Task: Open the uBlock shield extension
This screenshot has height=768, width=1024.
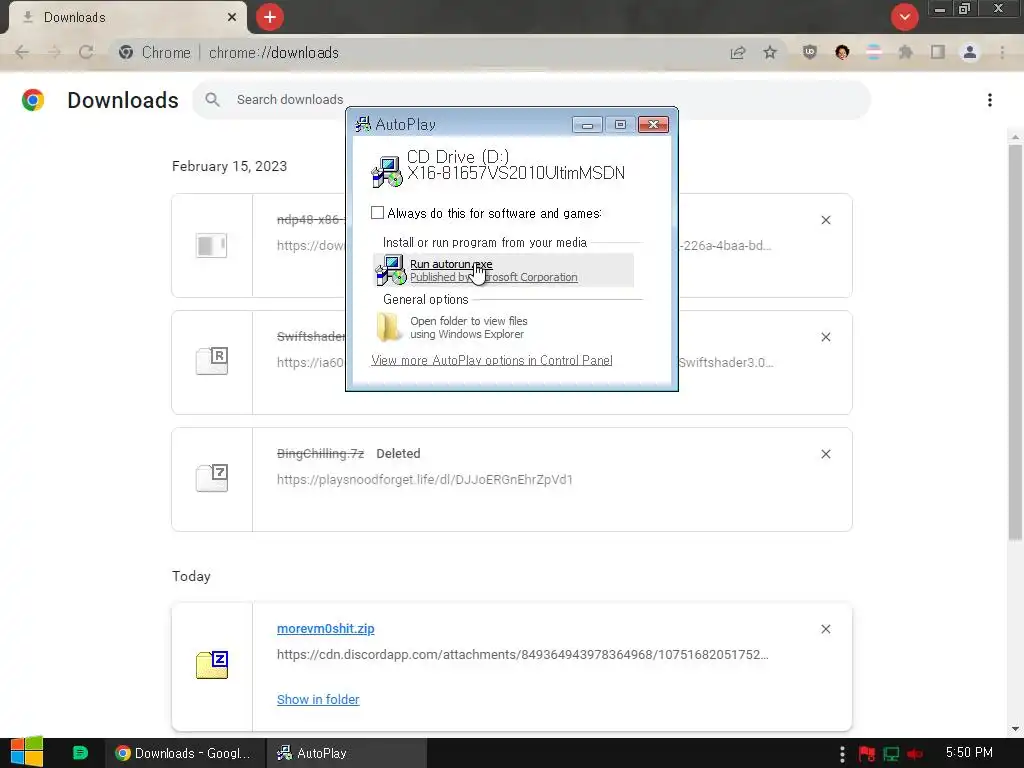Action: click(810, 52)
